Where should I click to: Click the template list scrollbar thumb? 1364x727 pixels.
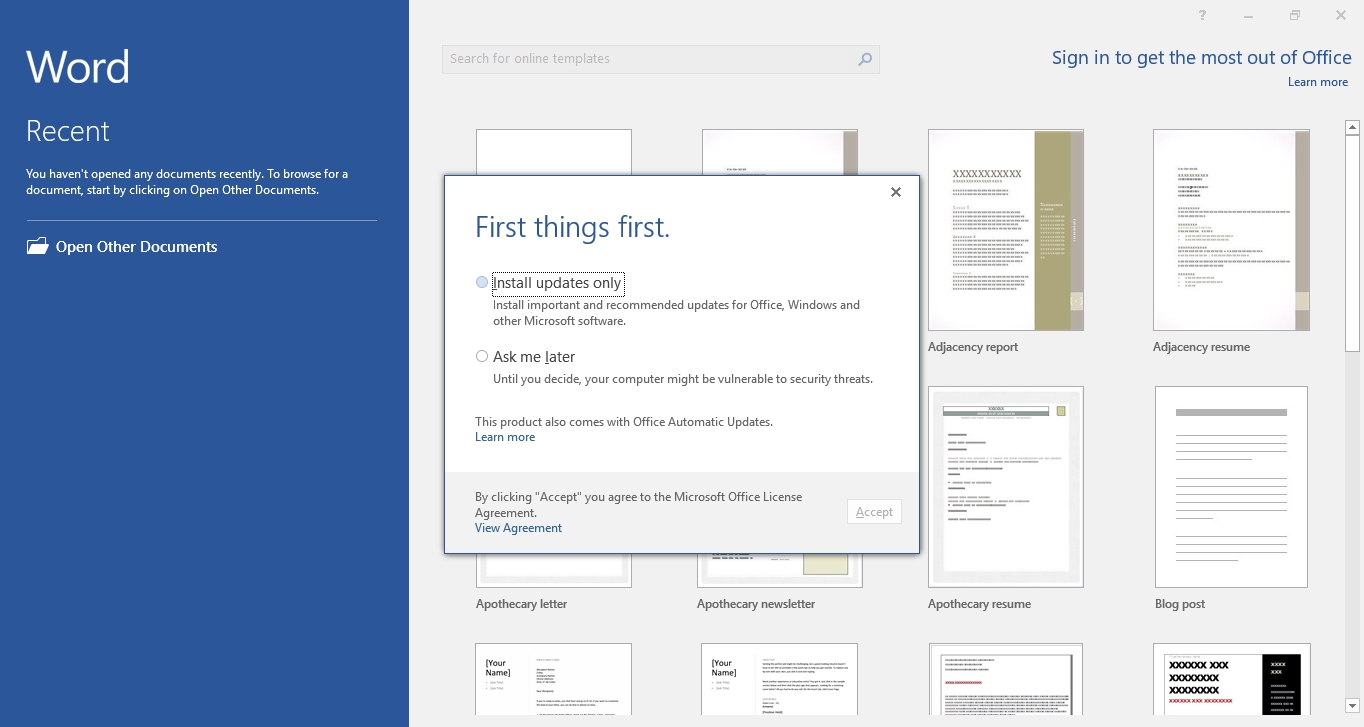tap(1352, 243)
